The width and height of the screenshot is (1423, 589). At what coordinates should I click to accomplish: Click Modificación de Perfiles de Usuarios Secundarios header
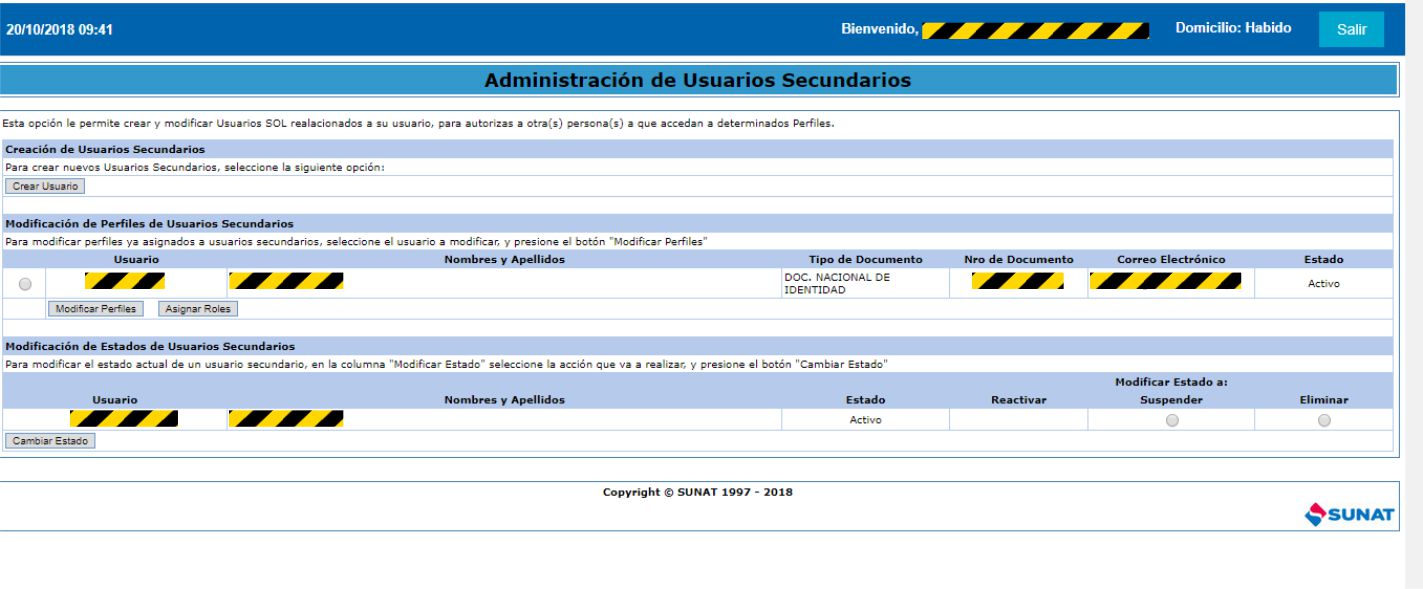tap(149, 223)
